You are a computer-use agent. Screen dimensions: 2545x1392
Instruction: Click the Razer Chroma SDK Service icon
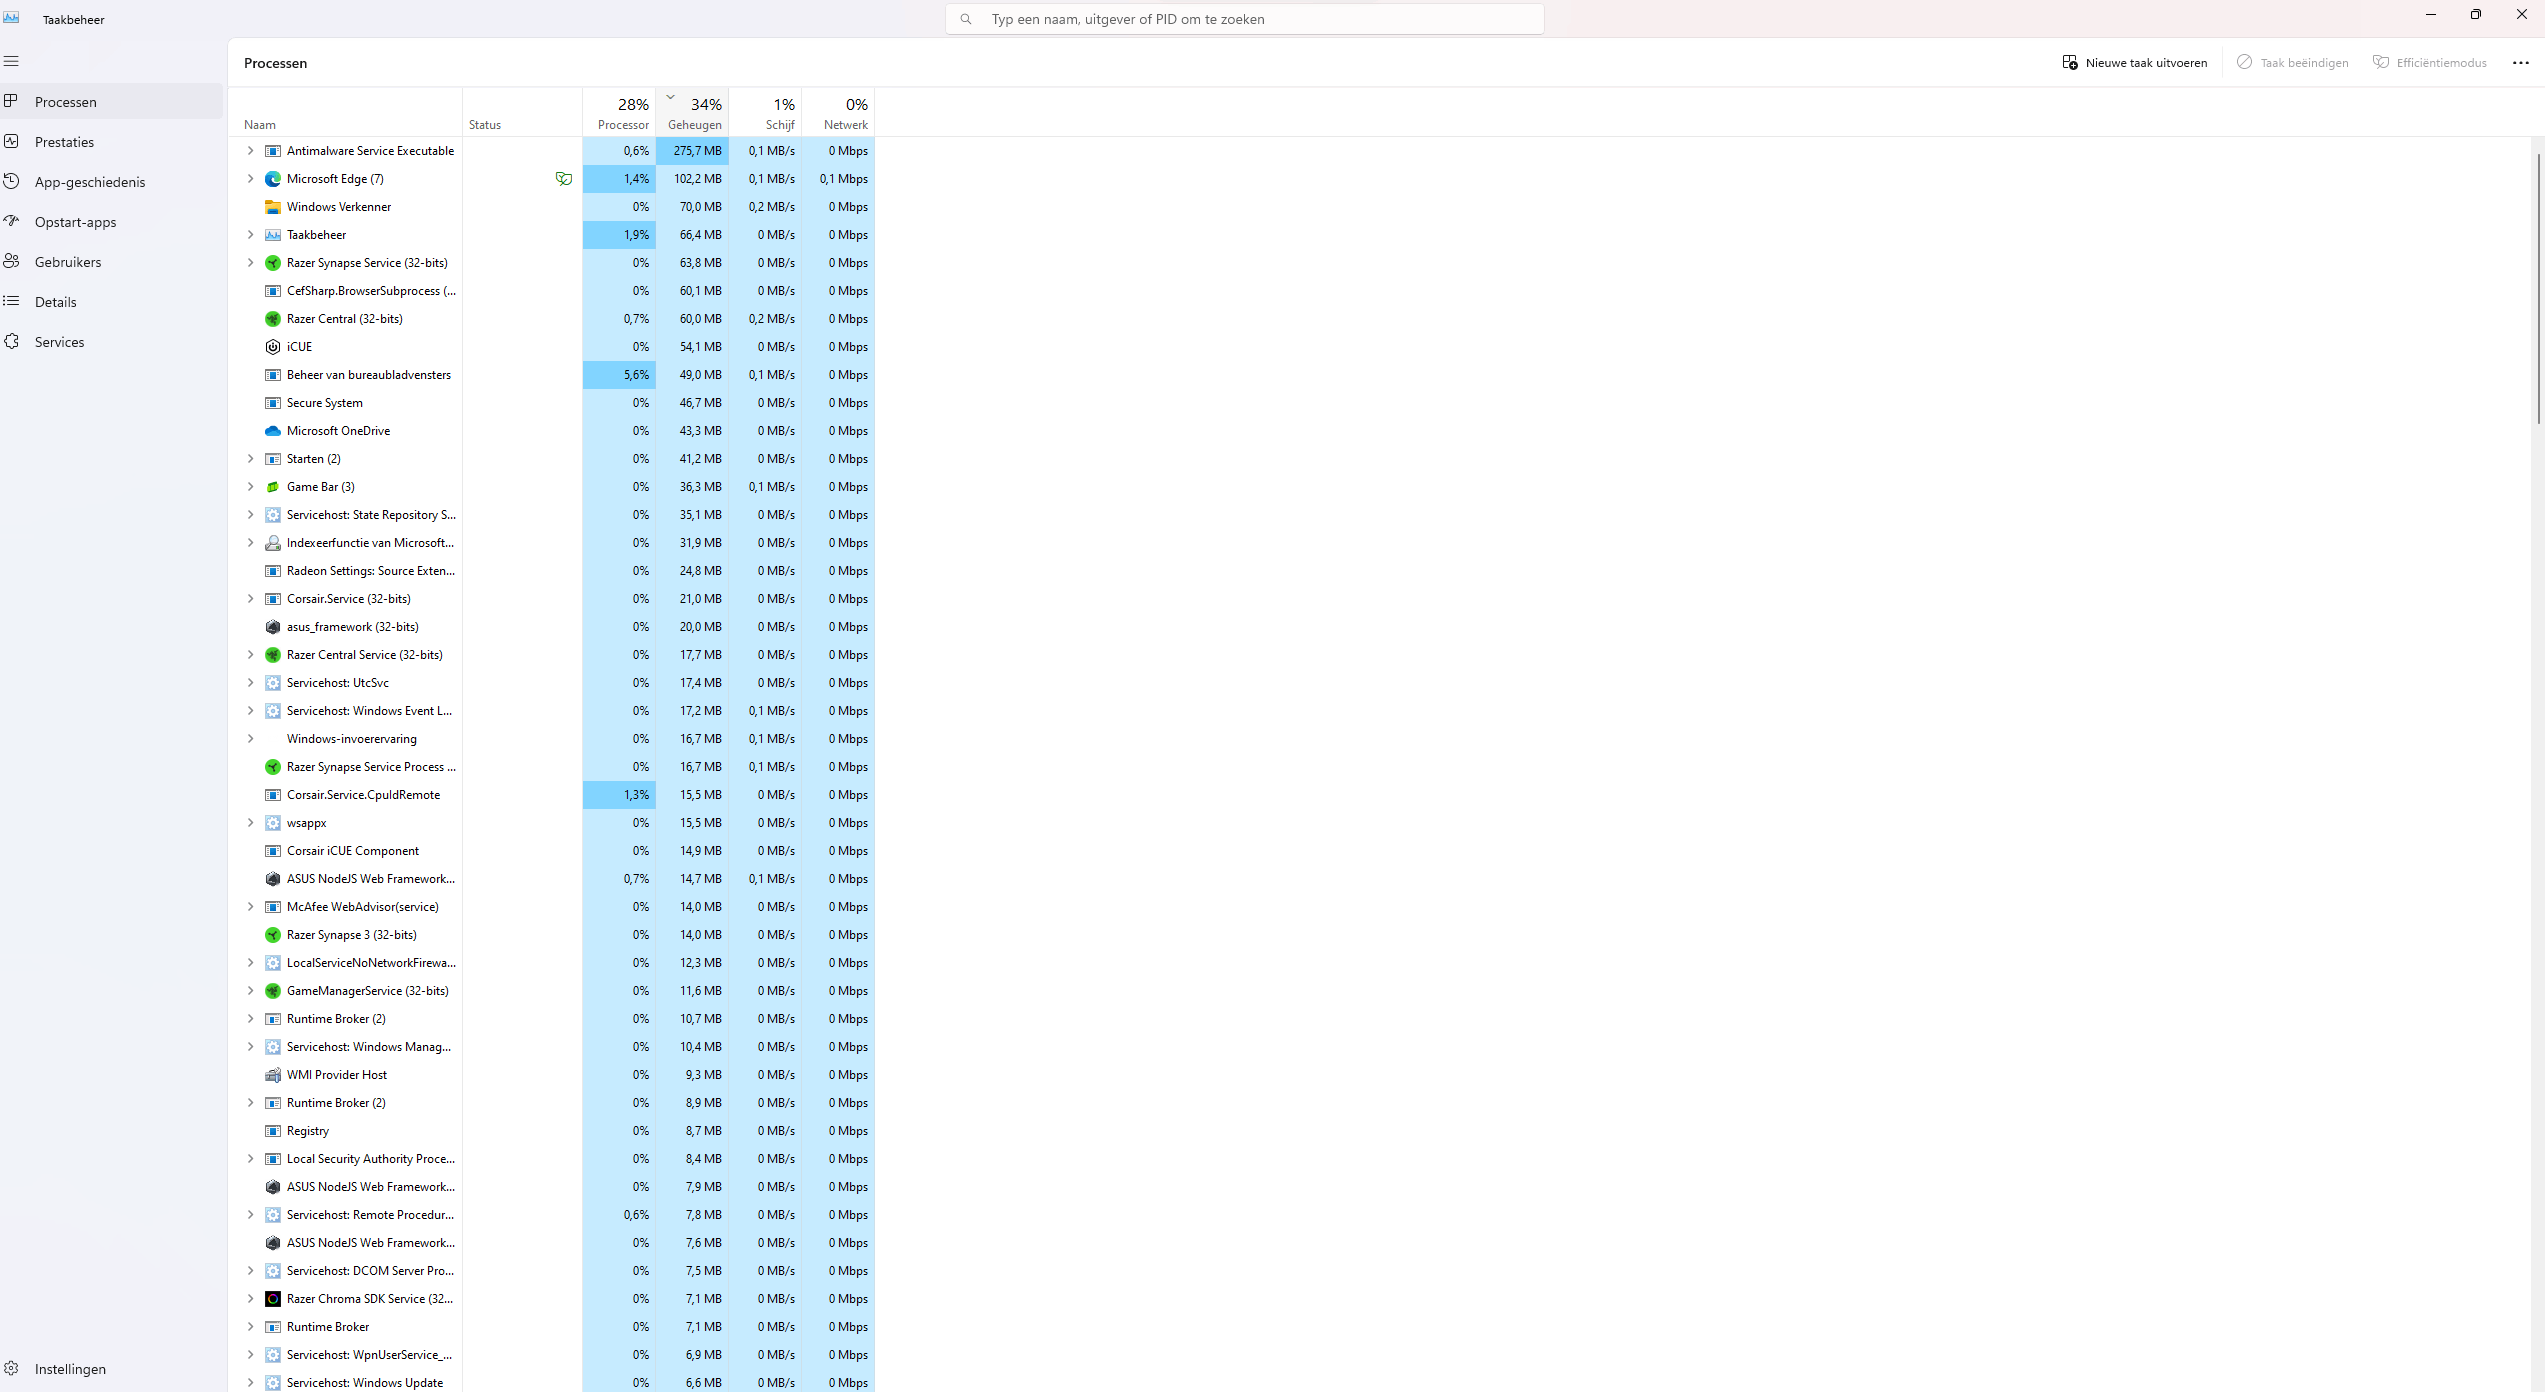click(x=272, y=1299)
